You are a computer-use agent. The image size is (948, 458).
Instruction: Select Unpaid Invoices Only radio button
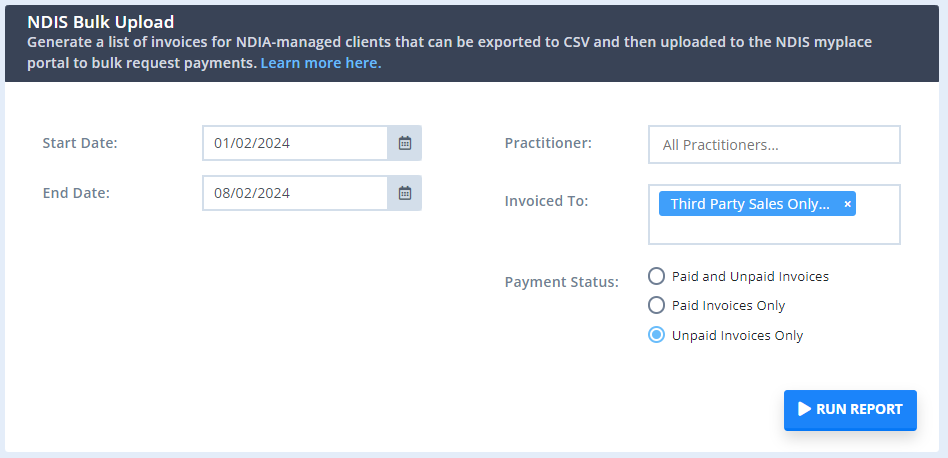pos(657,335)
